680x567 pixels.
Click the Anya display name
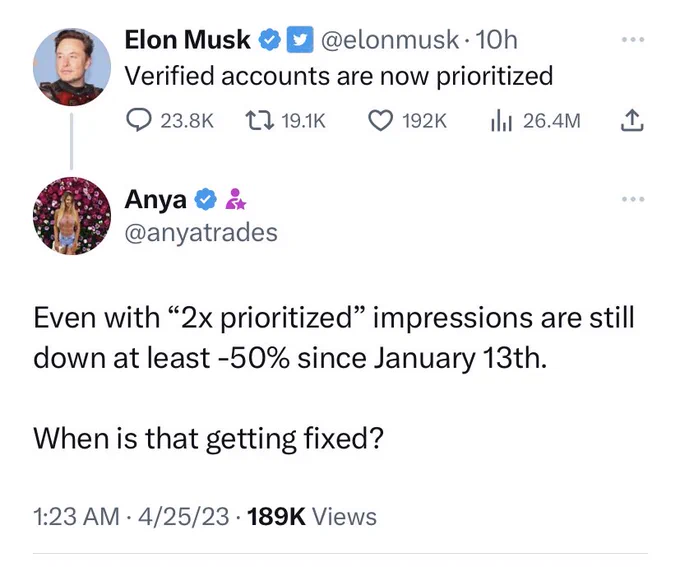click(155, 199)
